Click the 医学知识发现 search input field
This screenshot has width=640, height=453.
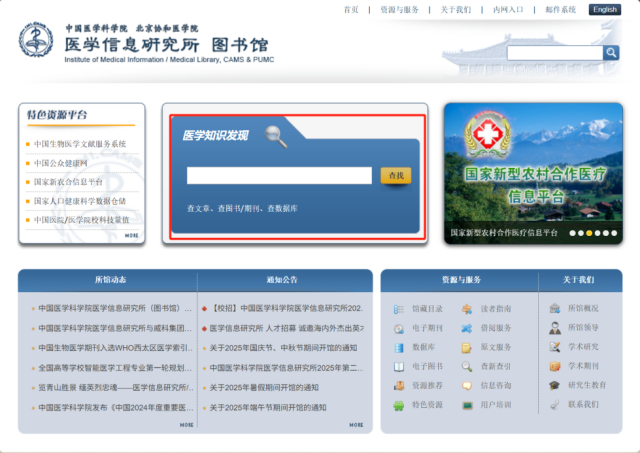[280, 176]
